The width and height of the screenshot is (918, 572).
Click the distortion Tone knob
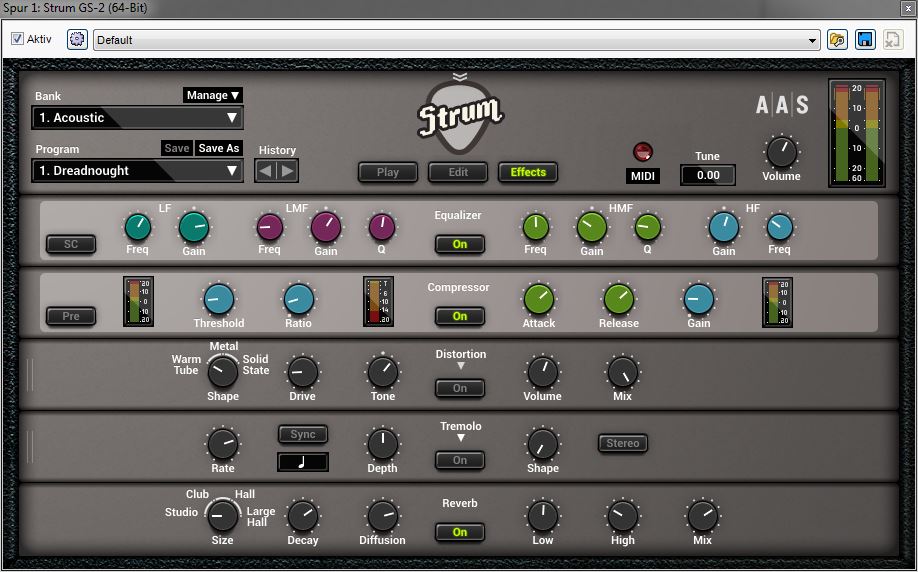click(383, 372)
